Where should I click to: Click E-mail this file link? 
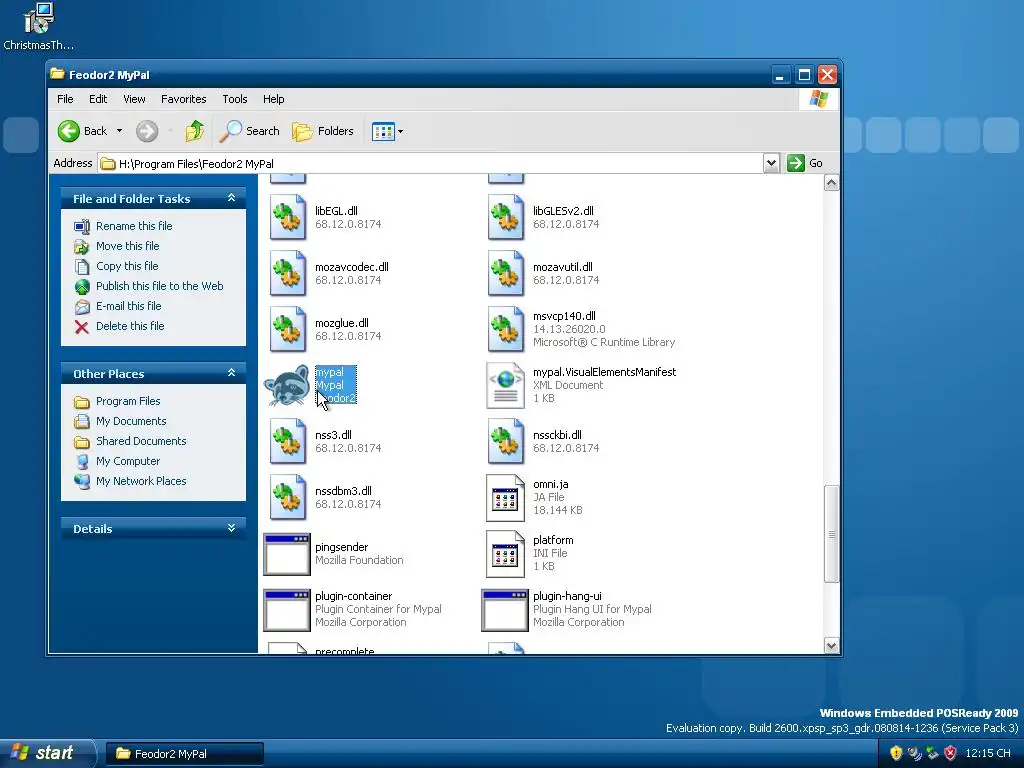pyautogui.click(x=129, y=306)
